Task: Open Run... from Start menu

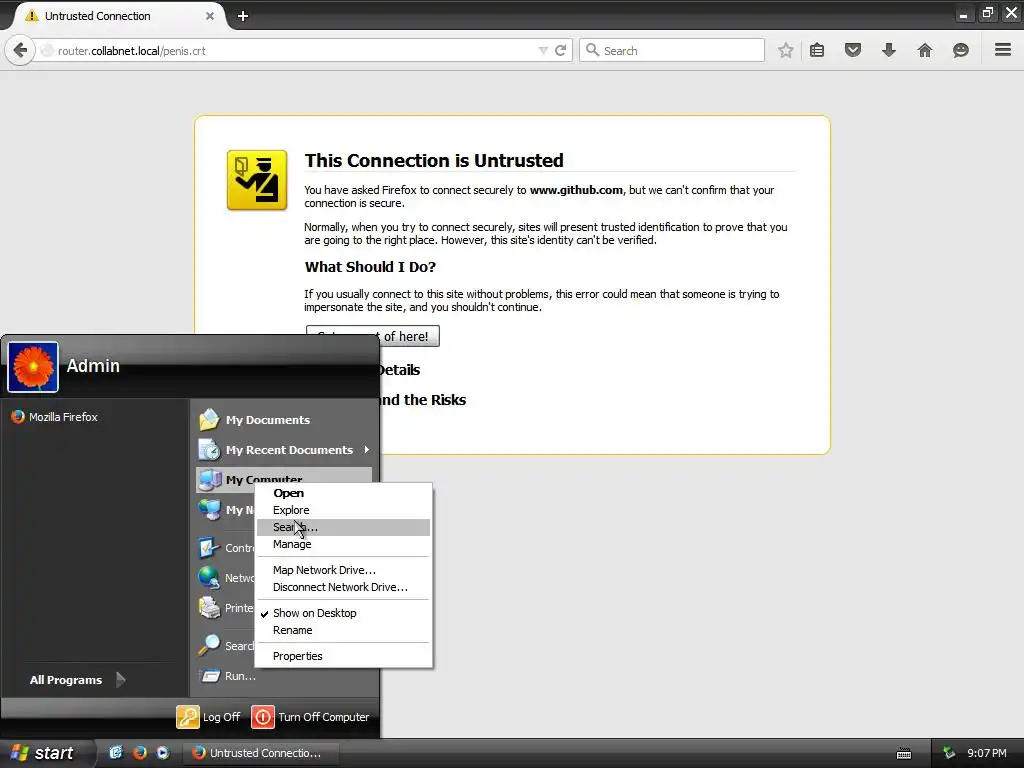Action: [229, 676]
